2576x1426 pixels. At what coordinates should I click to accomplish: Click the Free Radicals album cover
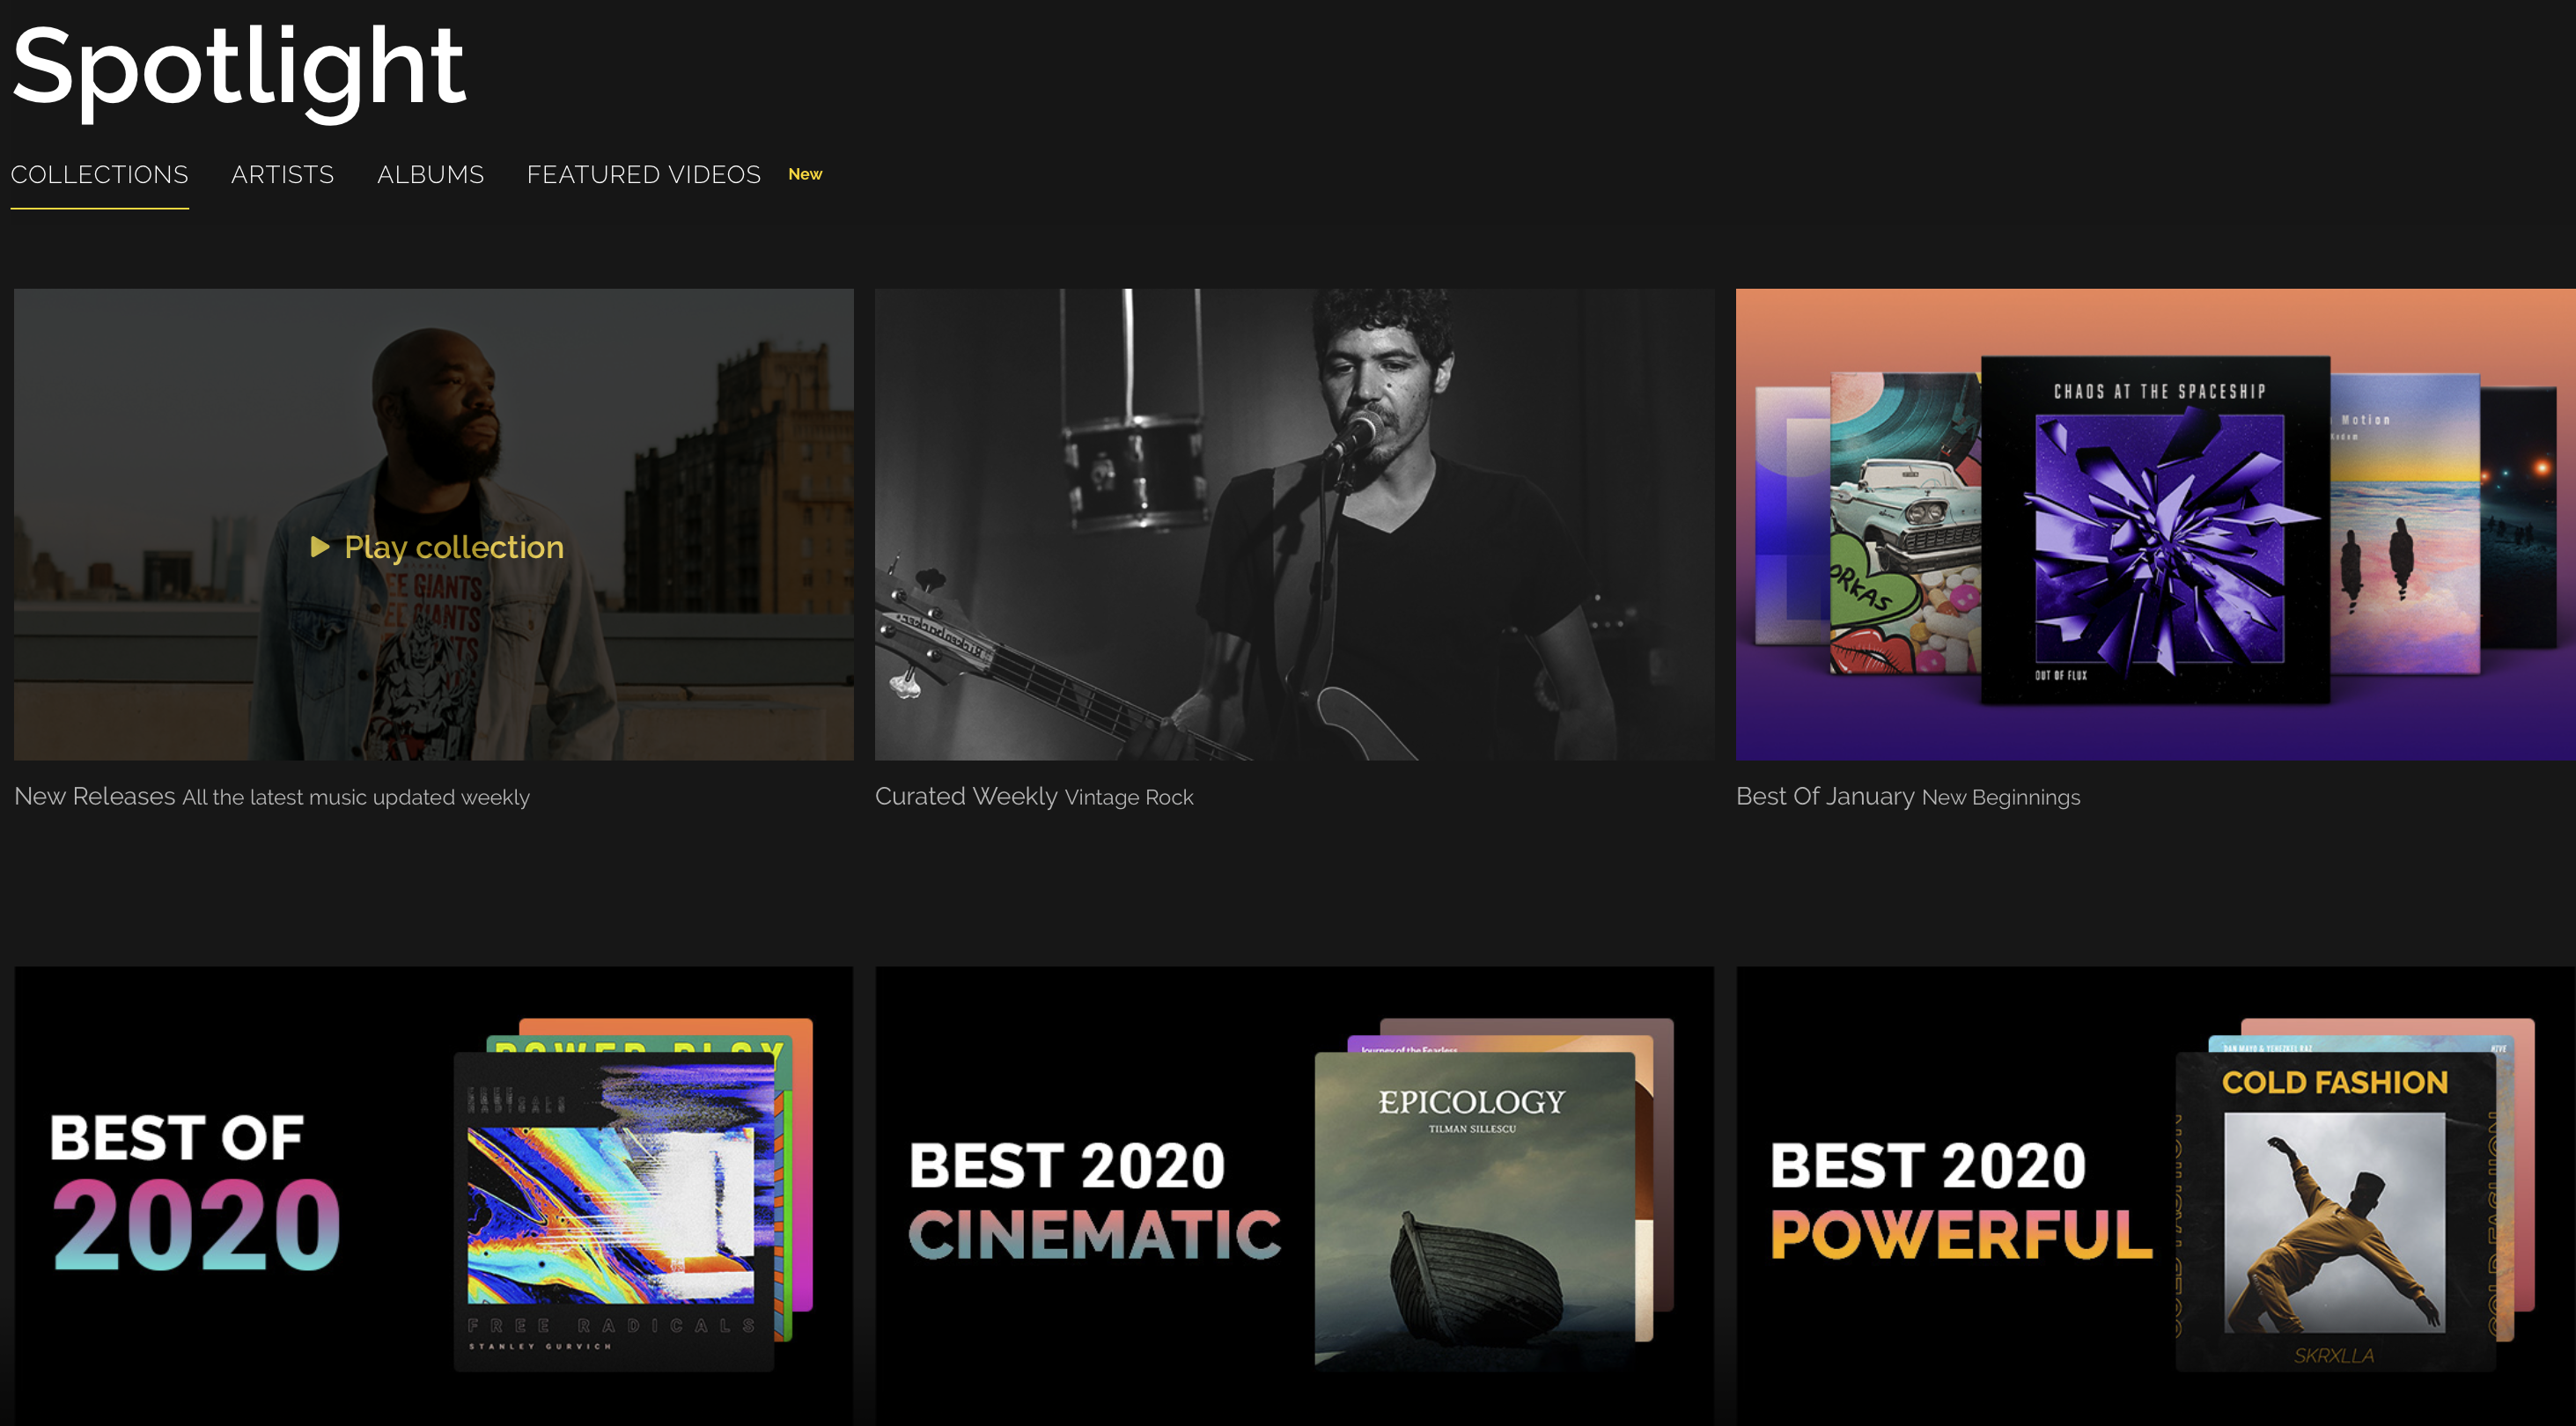(612, 1212)
